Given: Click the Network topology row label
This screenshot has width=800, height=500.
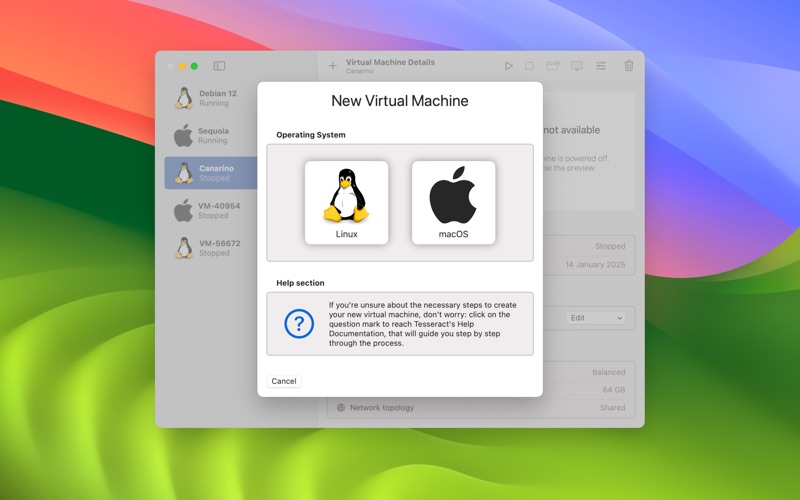Looking at the screenshot, I should click(382, 408).
